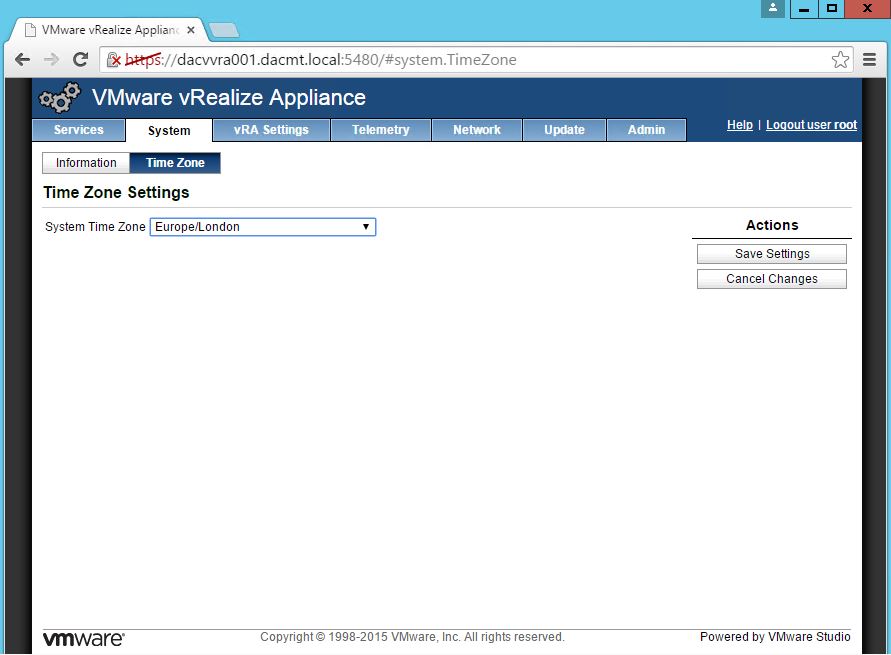The height and width of the screenshot is (655, 891).
Task: Click the browser forward arrow
Action: coord(51,59)
